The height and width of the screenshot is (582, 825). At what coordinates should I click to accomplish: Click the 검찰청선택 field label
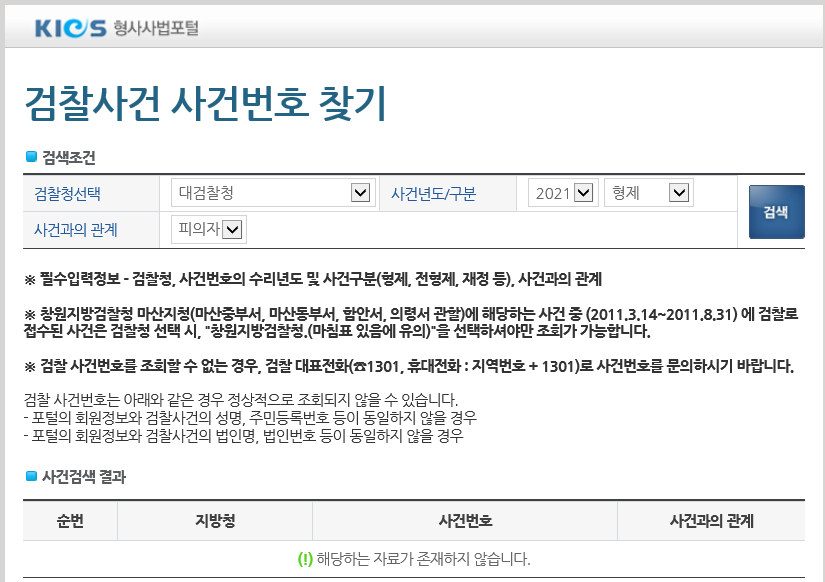point(68,194)
